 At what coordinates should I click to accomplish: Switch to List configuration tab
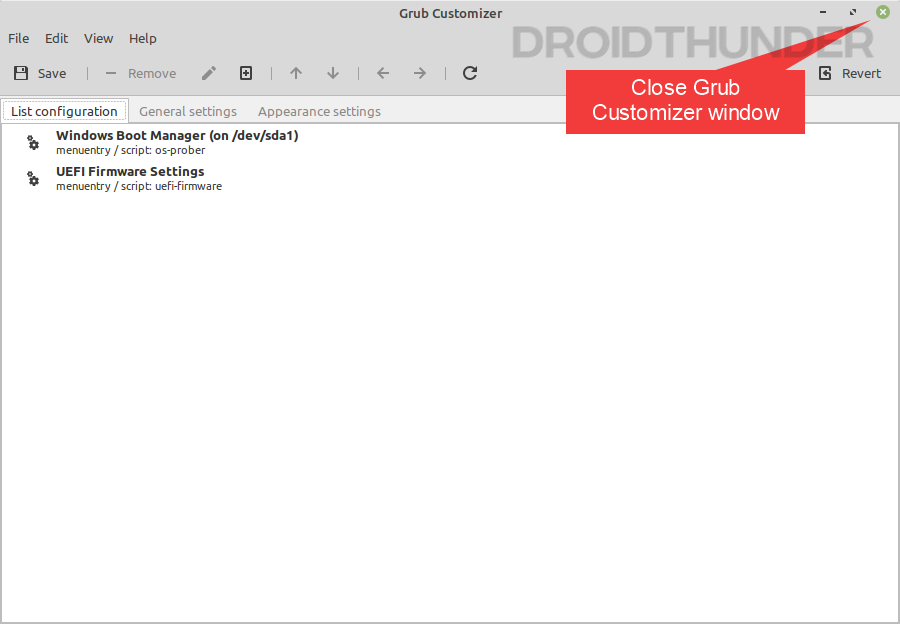point(64,111)
